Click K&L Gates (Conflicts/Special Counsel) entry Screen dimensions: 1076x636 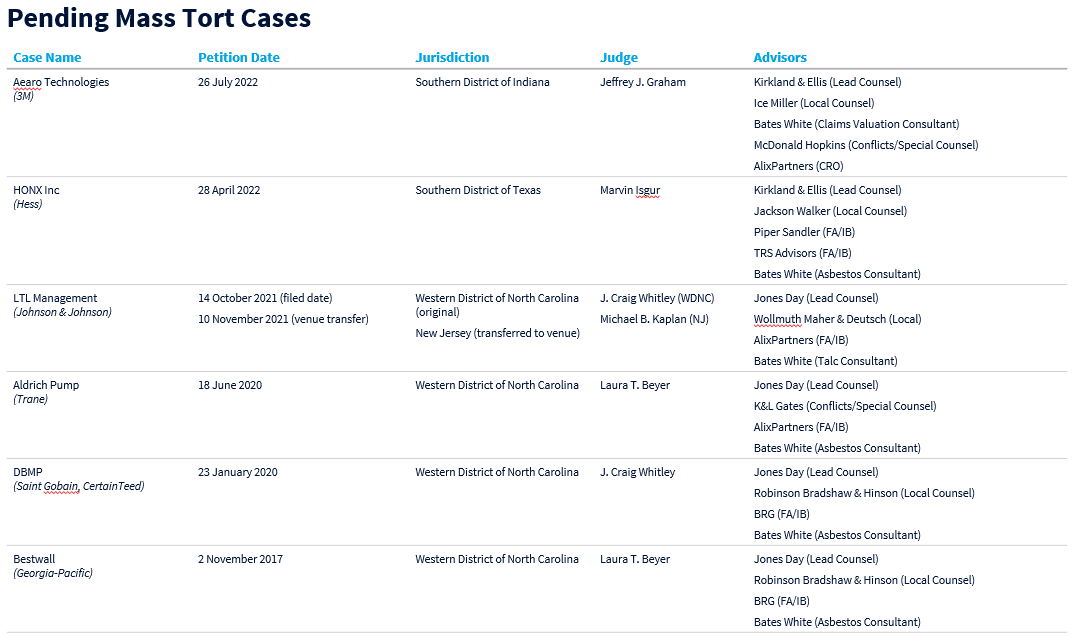tap(845, 406)
